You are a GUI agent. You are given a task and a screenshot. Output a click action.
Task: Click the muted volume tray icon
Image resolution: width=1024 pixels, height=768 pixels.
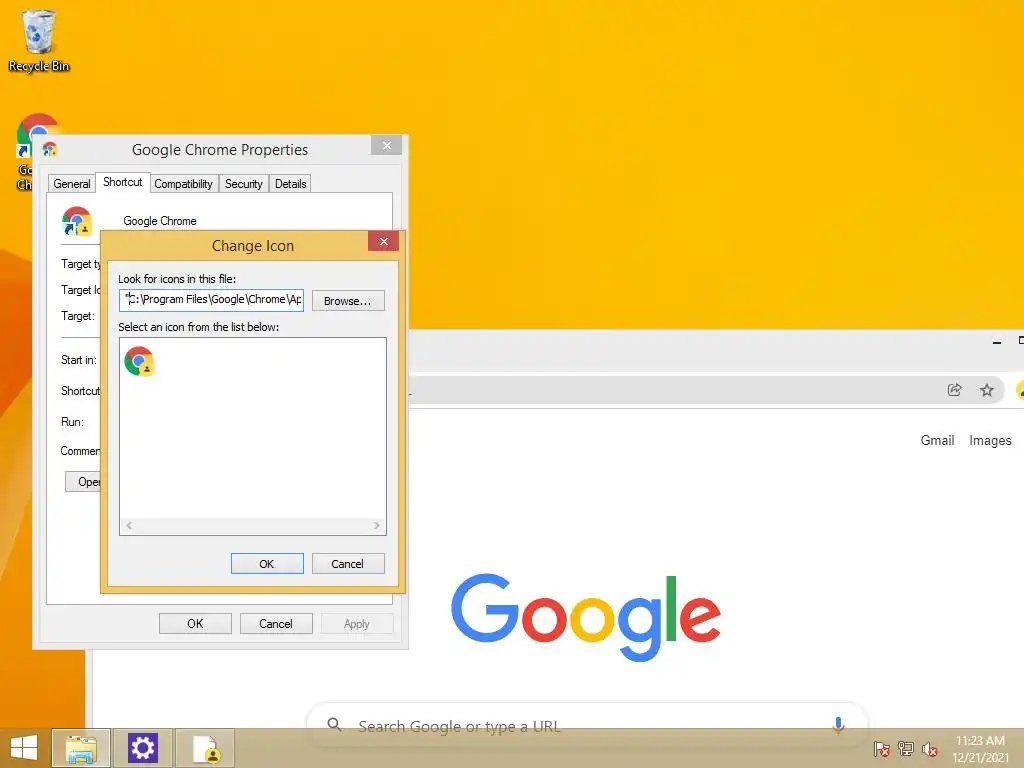[x=930, y=749]
